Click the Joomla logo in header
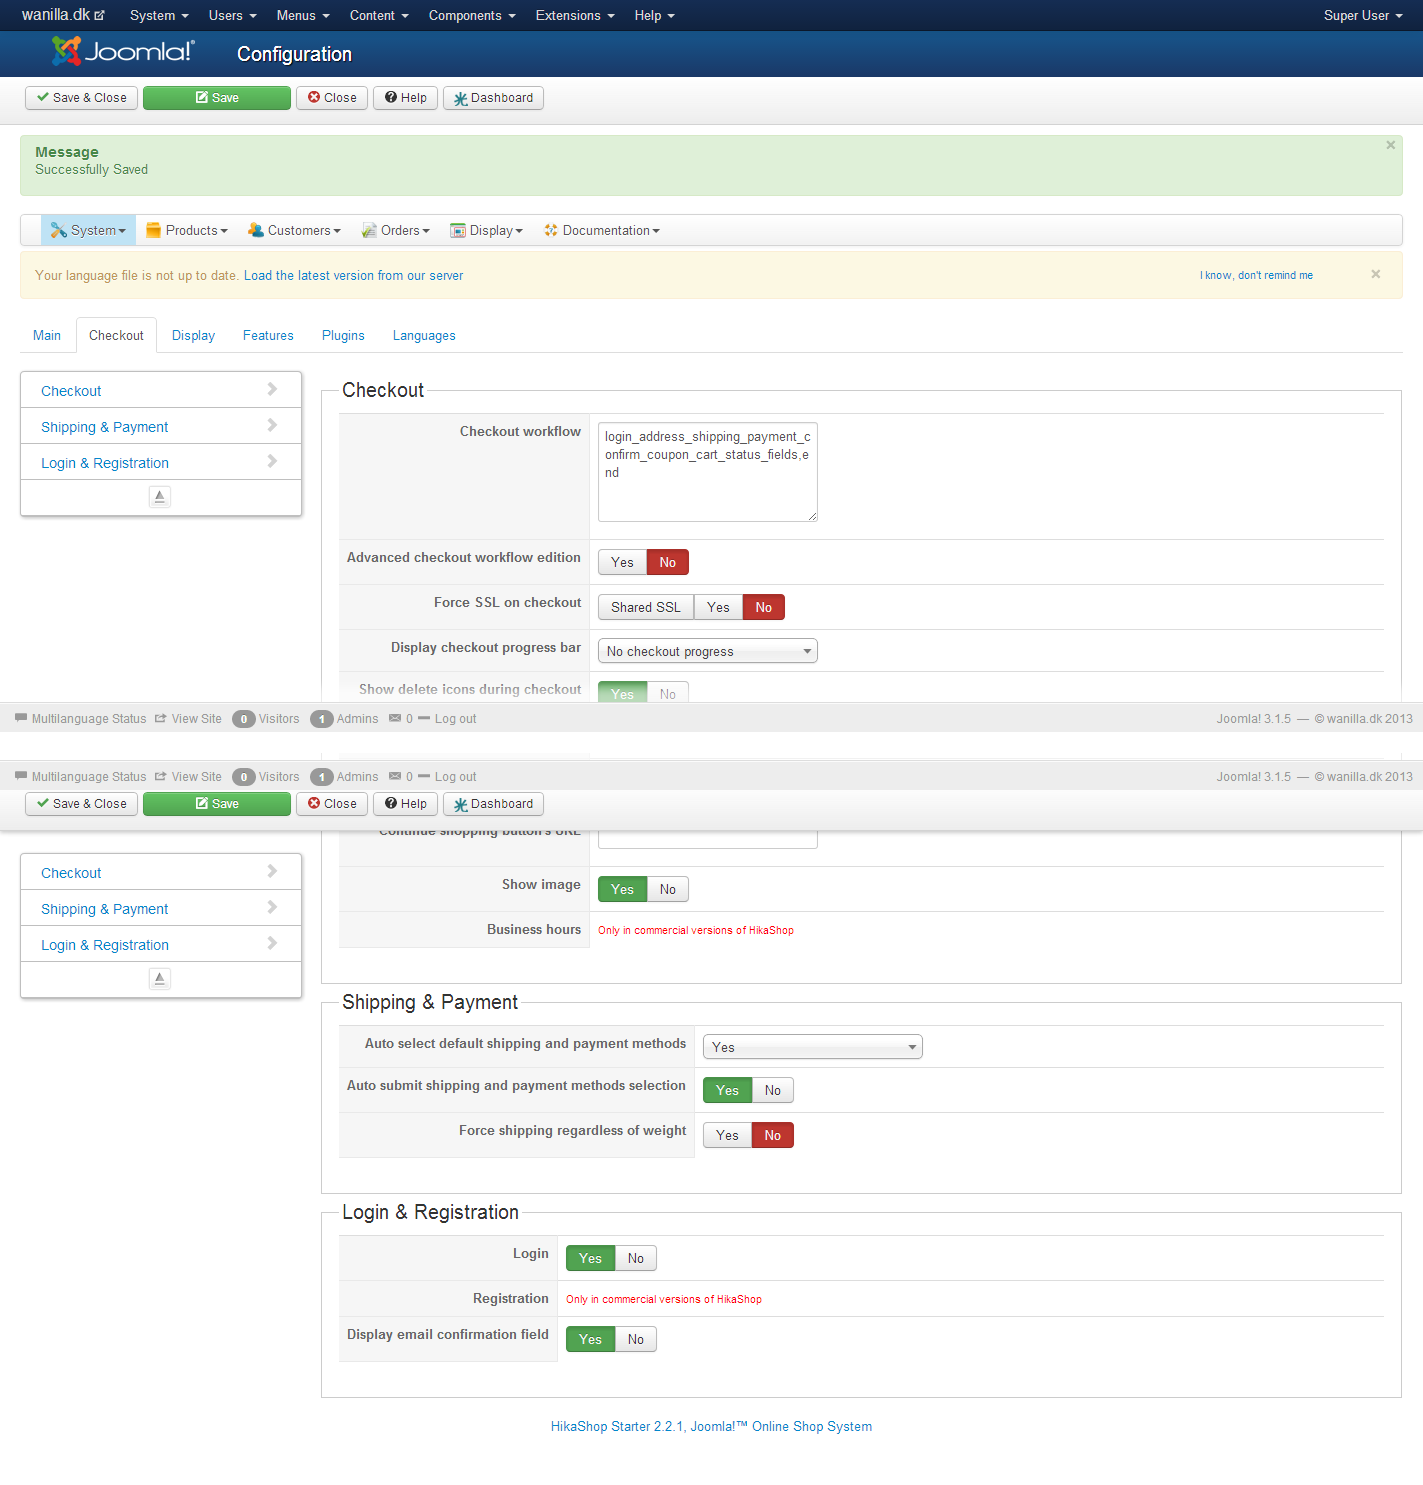The width and height of the screenshot is (1423, 1485). (123, 52)
